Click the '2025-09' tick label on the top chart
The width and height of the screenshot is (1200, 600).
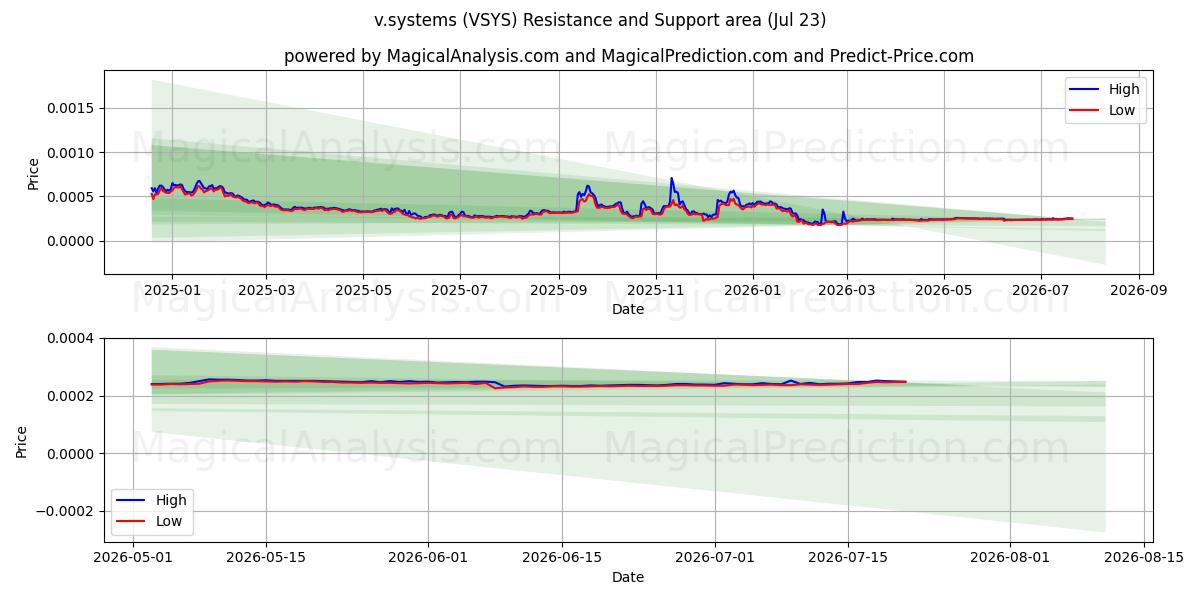(x=558, y=290)
